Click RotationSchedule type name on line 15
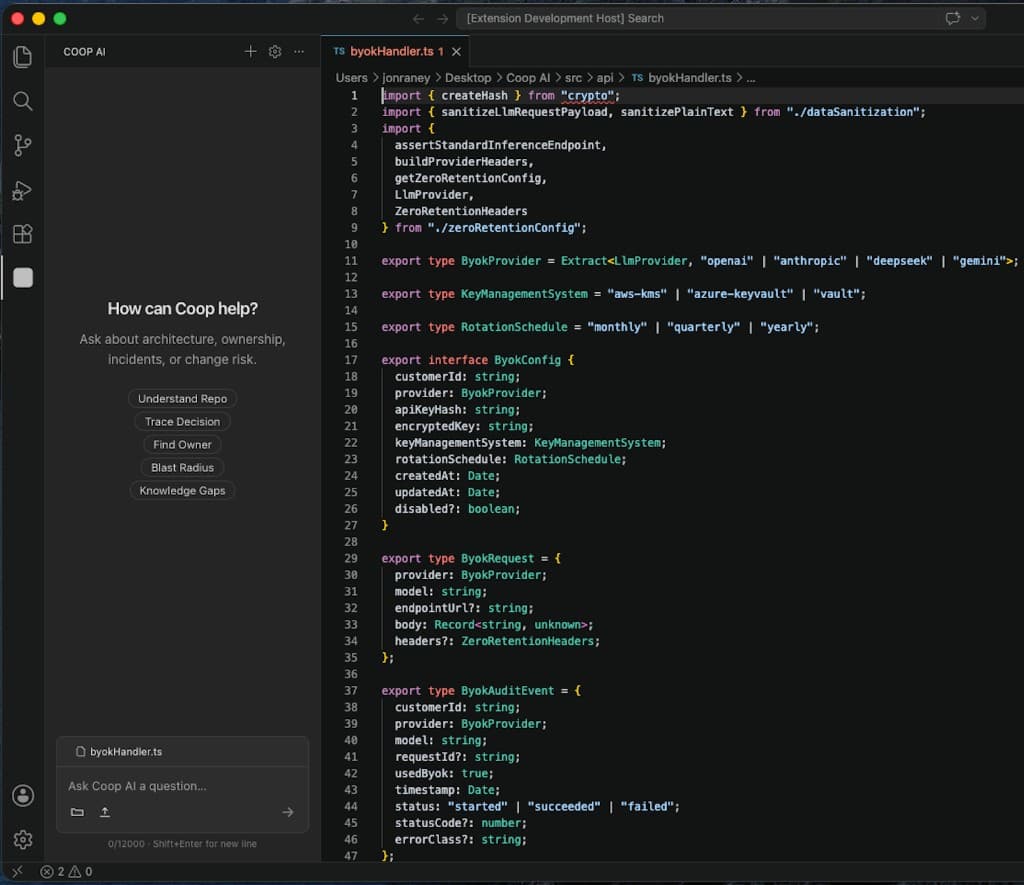This screenshot has width=1024, height=885. pos(514,327)
